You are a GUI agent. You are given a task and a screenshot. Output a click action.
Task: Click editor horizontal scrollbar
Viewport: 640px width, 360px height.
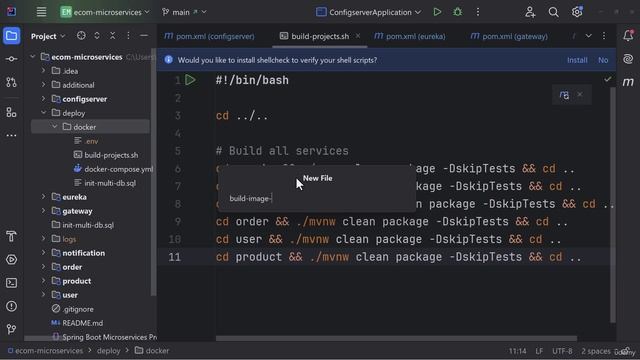pyautogui.click(x=396, y=338)
